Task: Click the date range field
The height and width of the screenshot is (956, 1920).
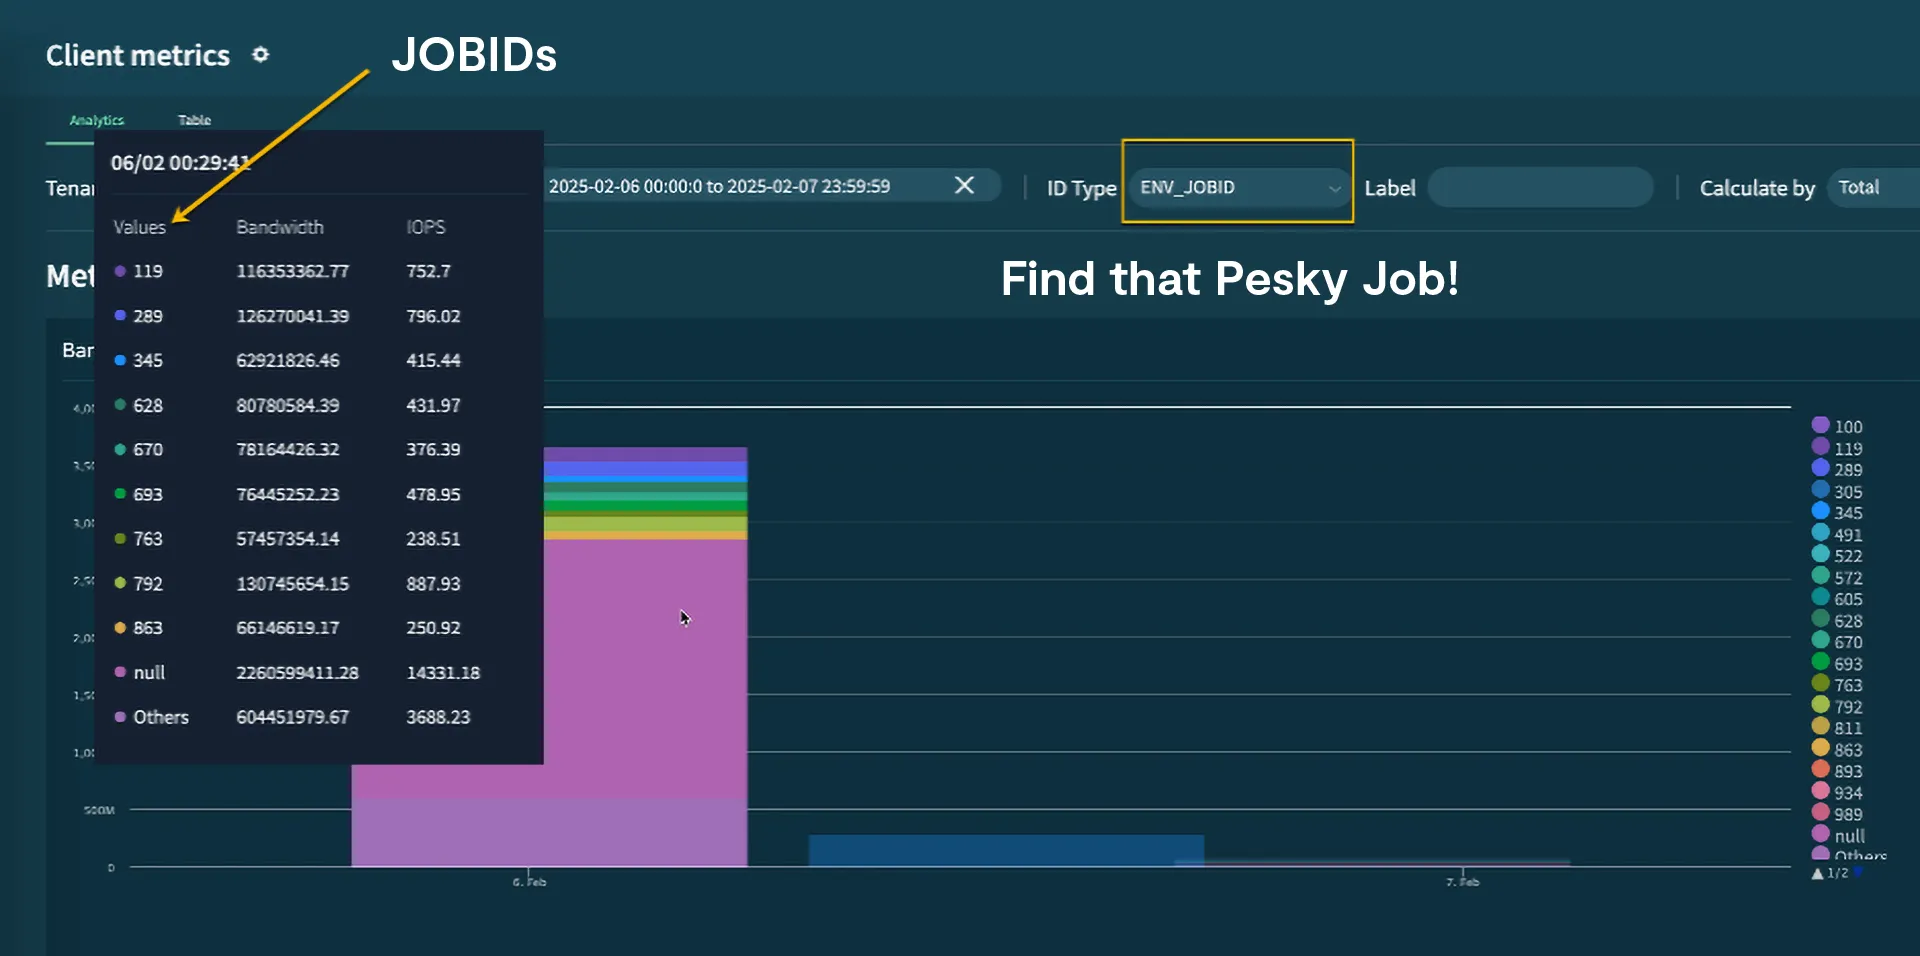Action: (770, 186)
